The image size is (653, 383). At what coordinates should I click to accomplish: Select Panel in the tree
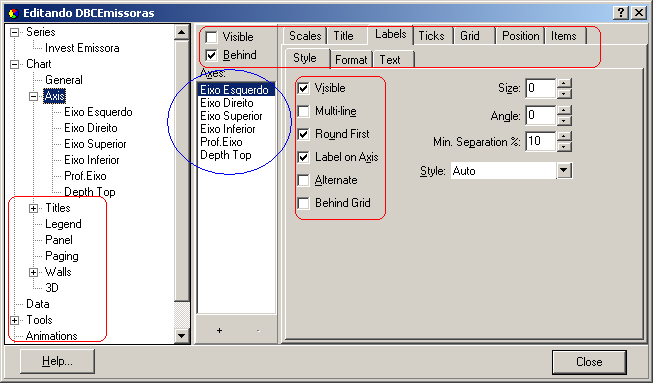pos(59,240)
